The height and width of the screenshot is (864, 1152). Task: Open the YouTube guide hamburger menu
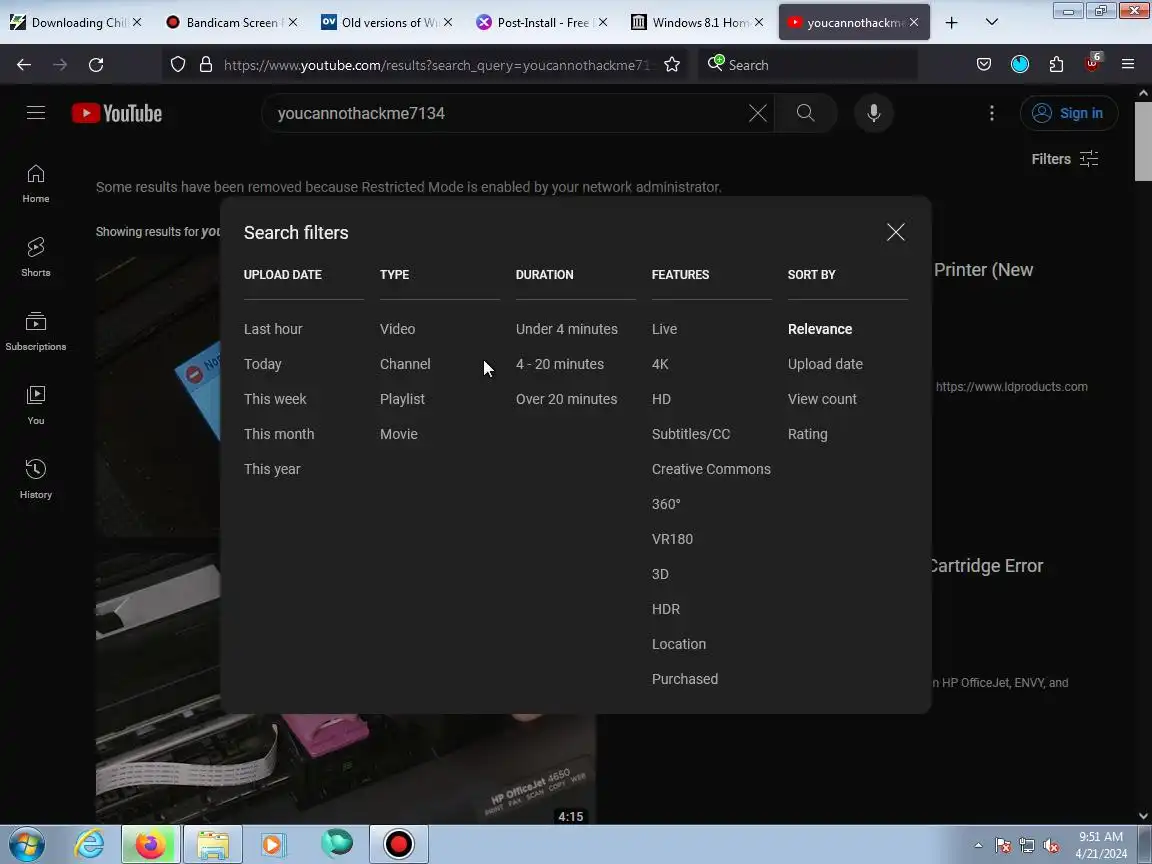pyautogui.click(x=36, y=112)
